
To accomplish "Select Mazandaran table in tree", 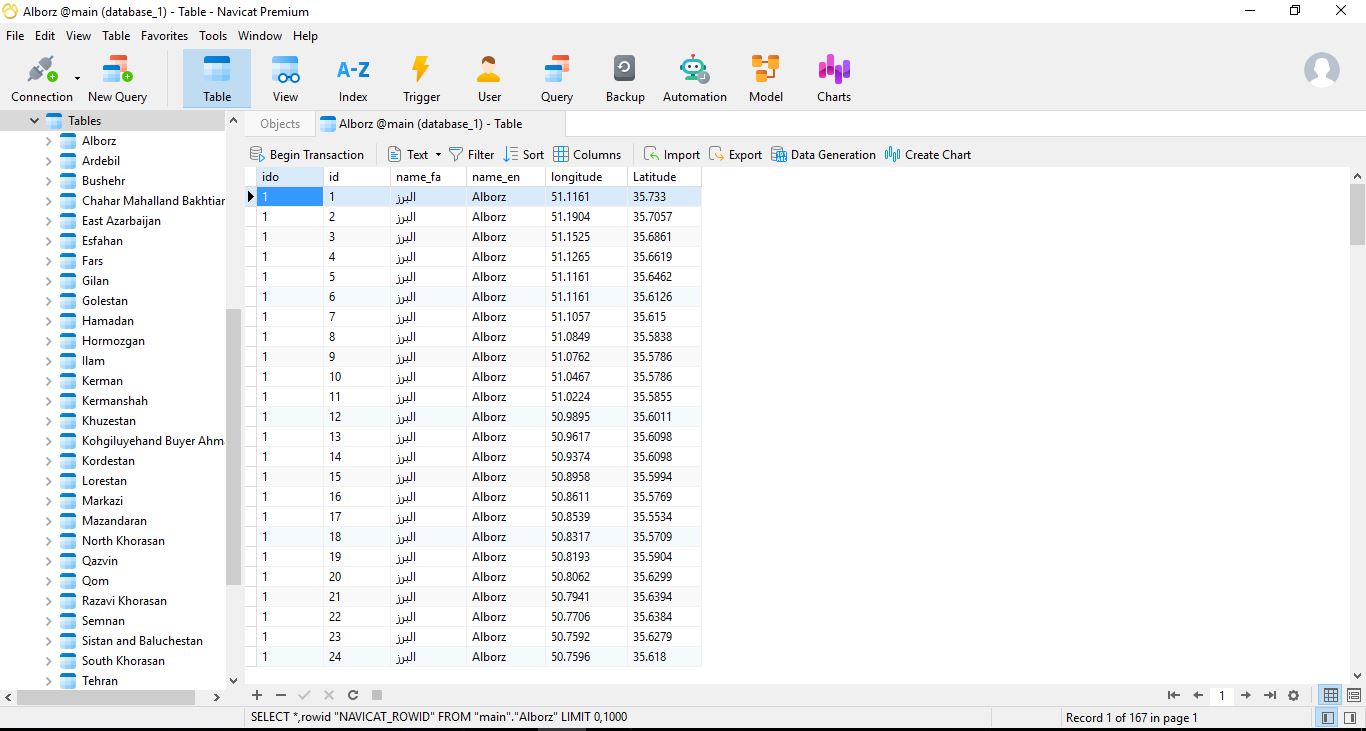I will coord(114,521).
